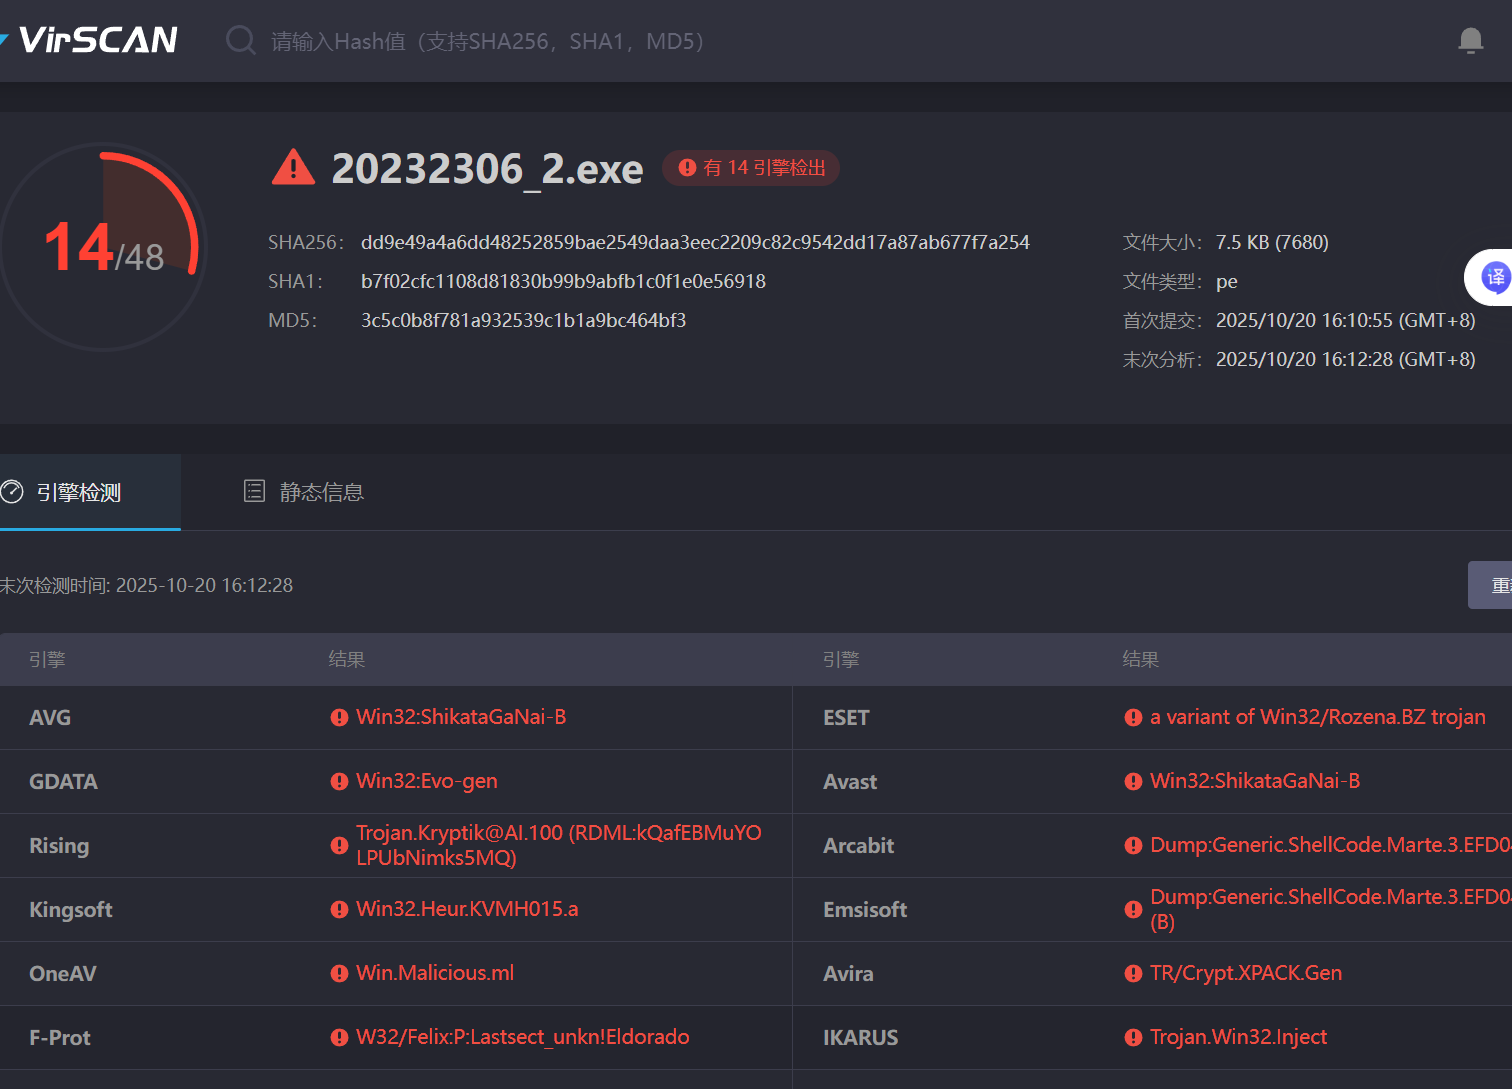This screenshot has height=1089, width=1512.
Task: Select the MD5 hash value
Action: [523, 320]
